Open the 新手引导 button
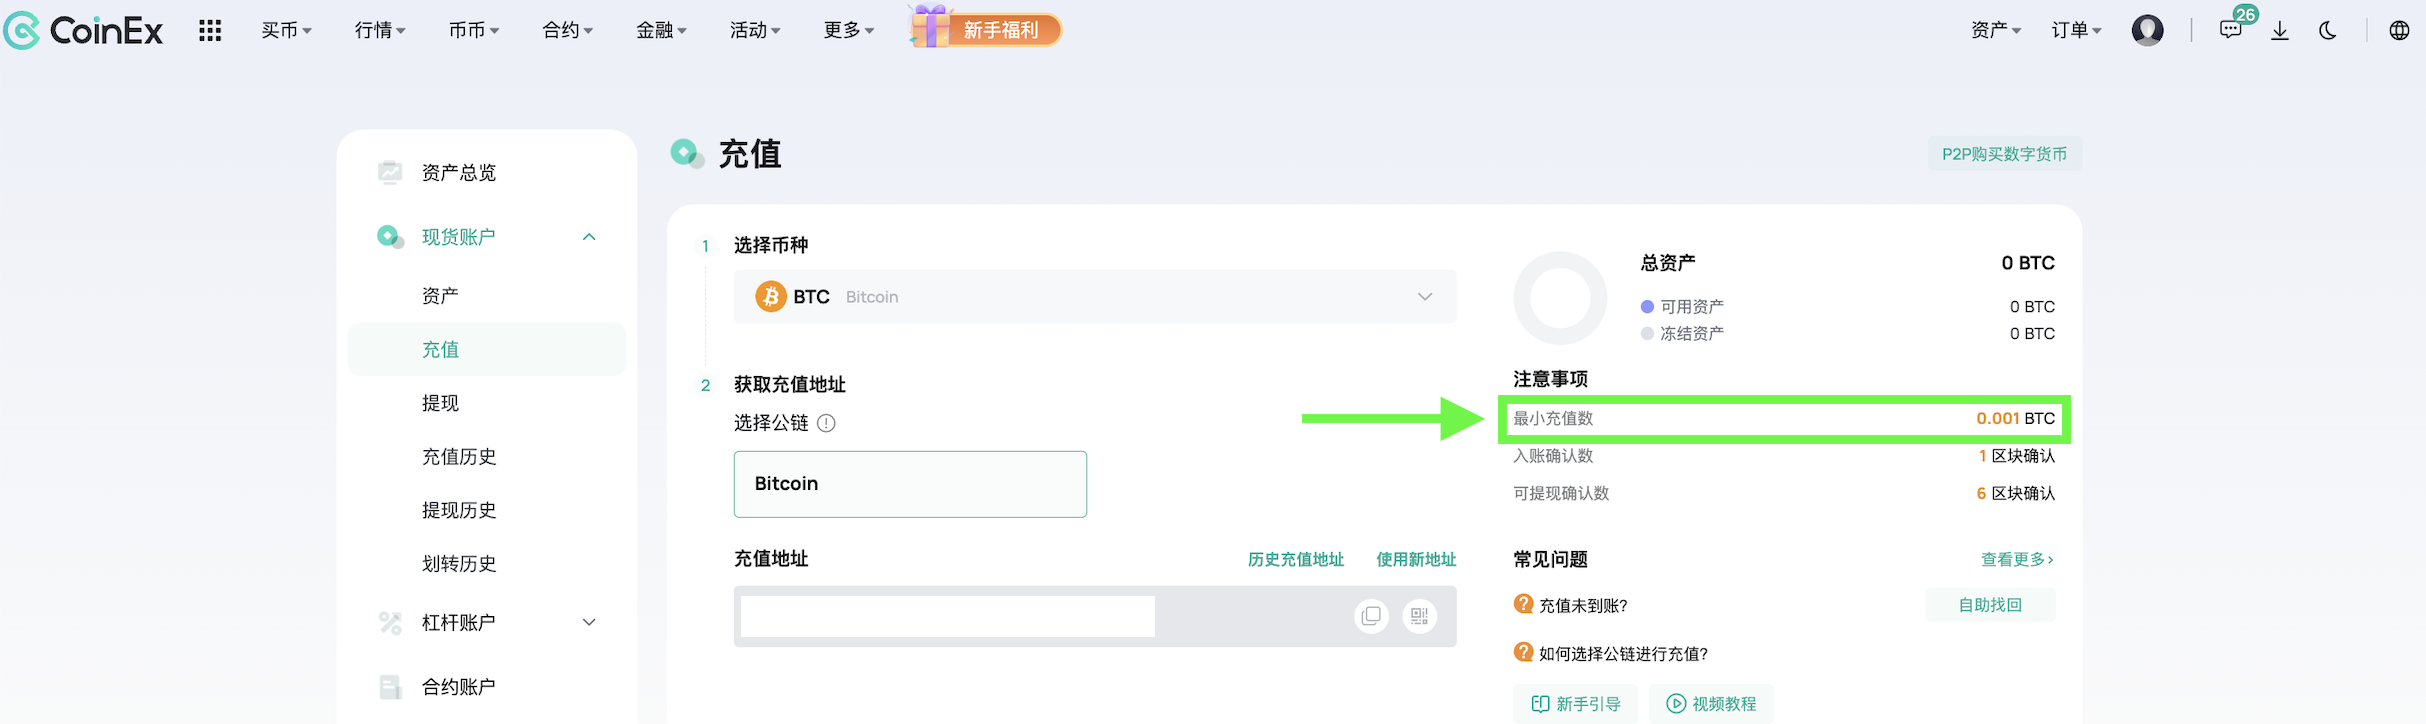Viewport: 2426px width, 724px height. (1575, 704)
